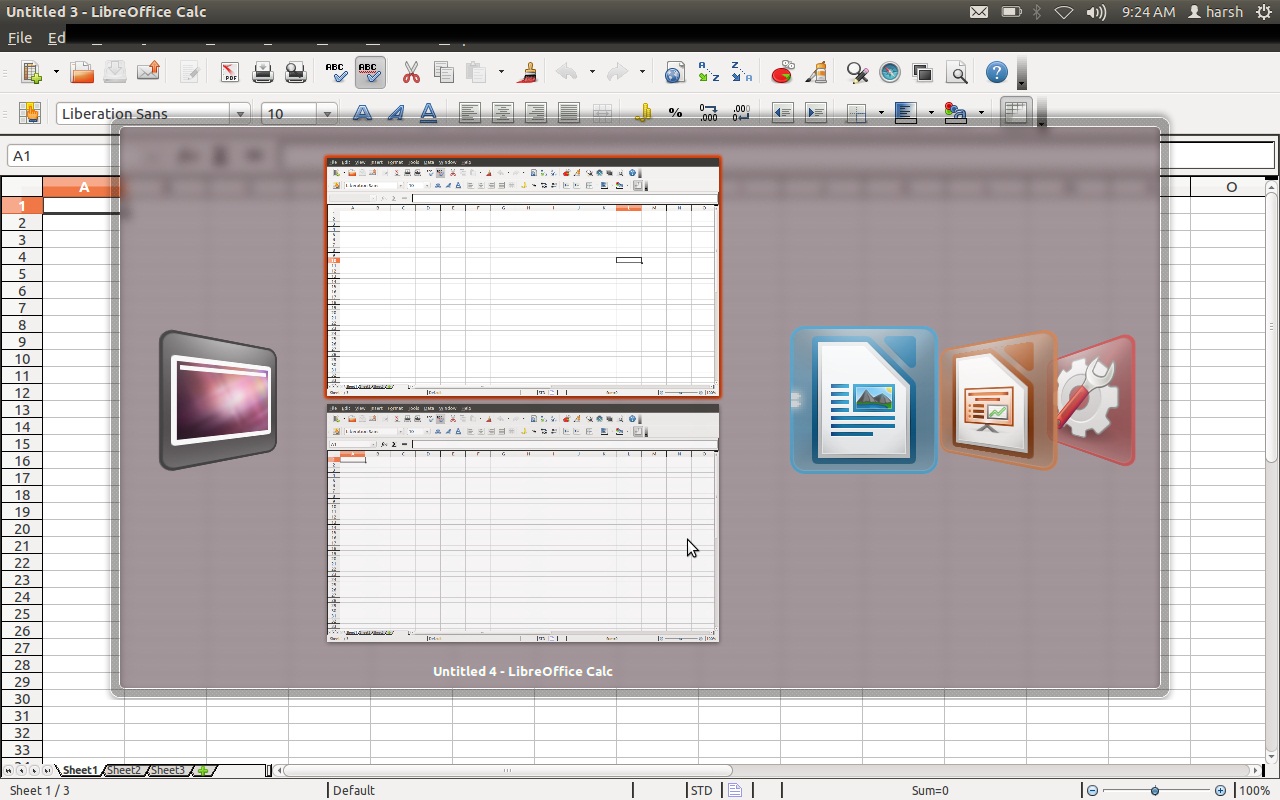Viewport: 1280px width, 800px height.
Task: Select LibreOffice Writer in the app switcher
Action: pyautogui.click(x=863, y=400)
